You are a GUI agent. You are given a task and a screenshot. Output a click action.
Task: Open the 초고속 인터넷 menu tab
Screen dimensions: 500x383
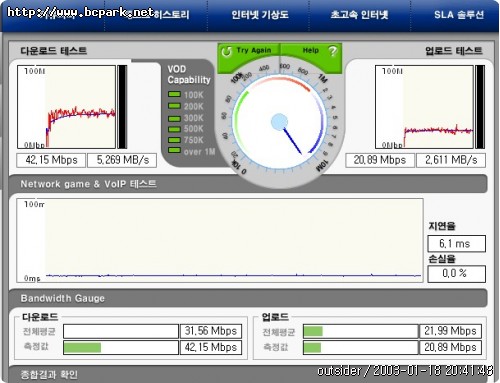click(359, 15)
